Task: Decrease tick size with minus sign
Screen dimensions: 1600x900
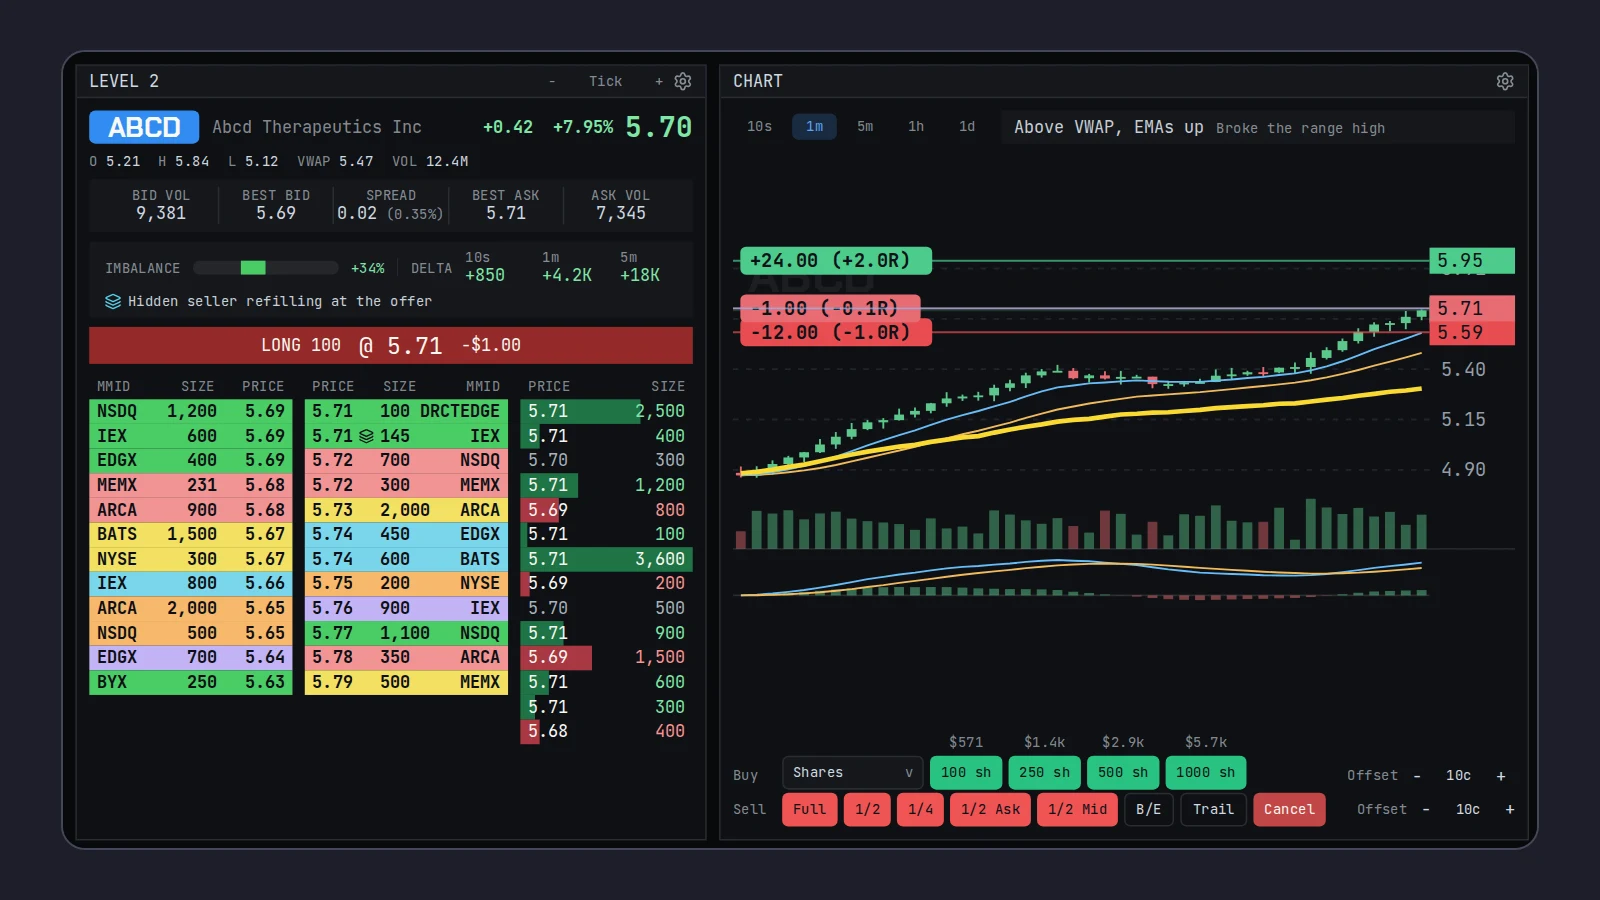Action: click(552, 81)
